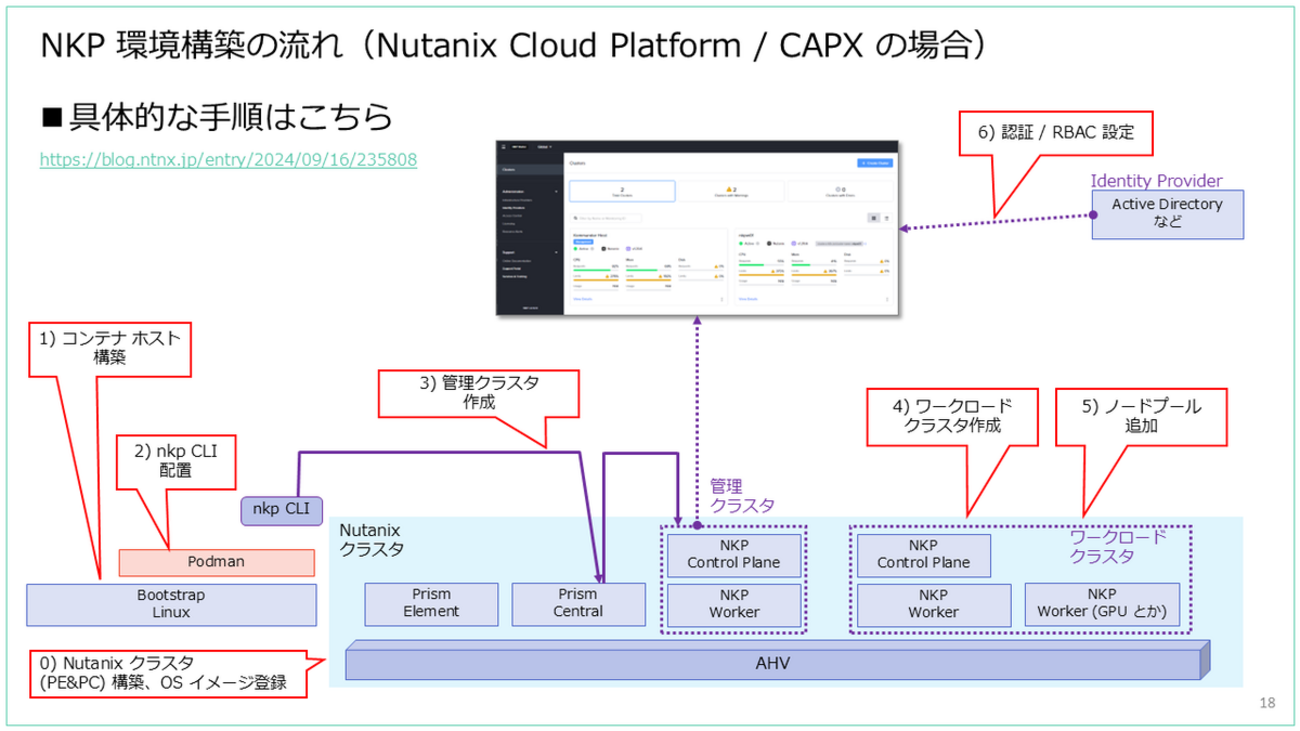
Task: Click the Create Cluster button
Action: coord(875,163)
